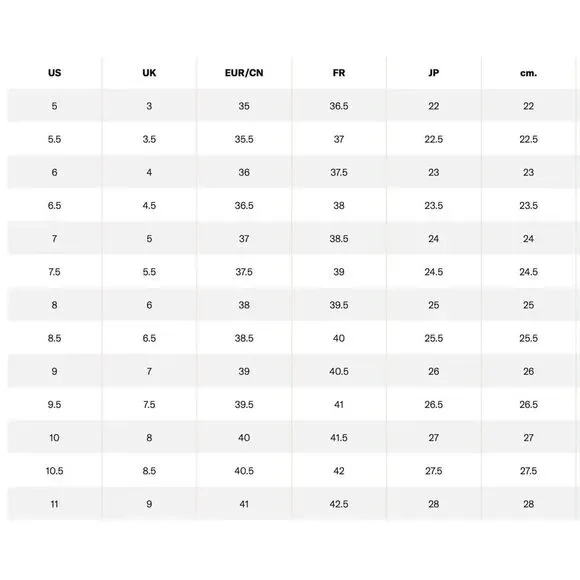The image size is (580, 580).
Task: Click US size 7 cell
Action: click(54, 239)
